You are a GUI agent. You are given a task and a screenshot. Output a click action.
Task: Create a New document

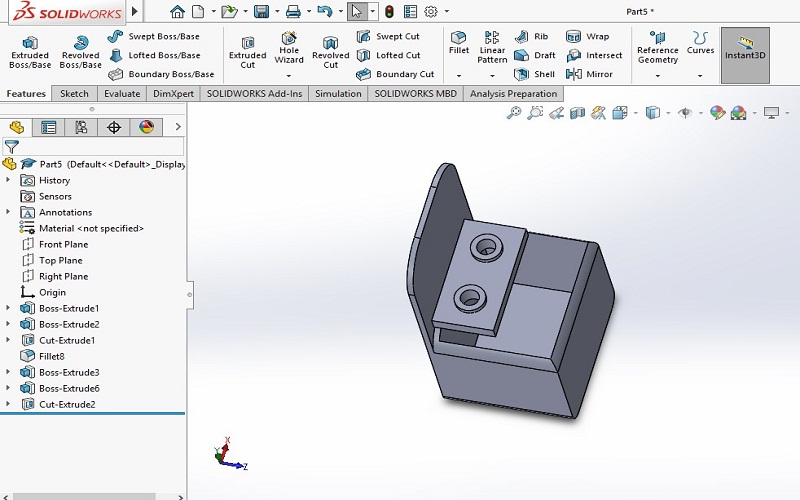click(198, 11)
